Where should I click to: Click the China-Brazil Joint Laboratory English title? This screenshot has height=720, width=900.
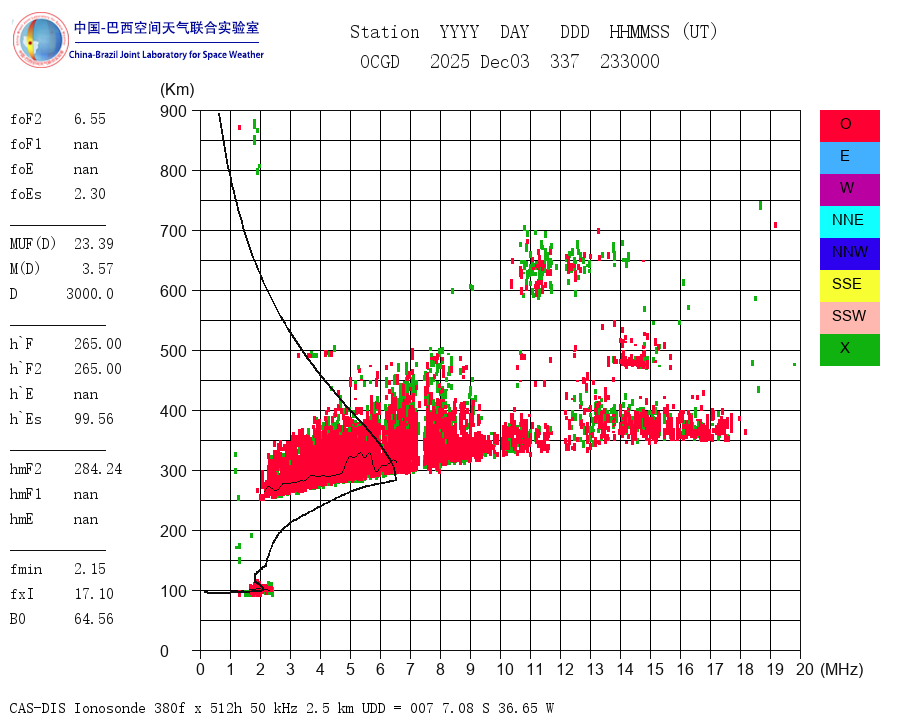pyautogui.click(x=166, y=55)
